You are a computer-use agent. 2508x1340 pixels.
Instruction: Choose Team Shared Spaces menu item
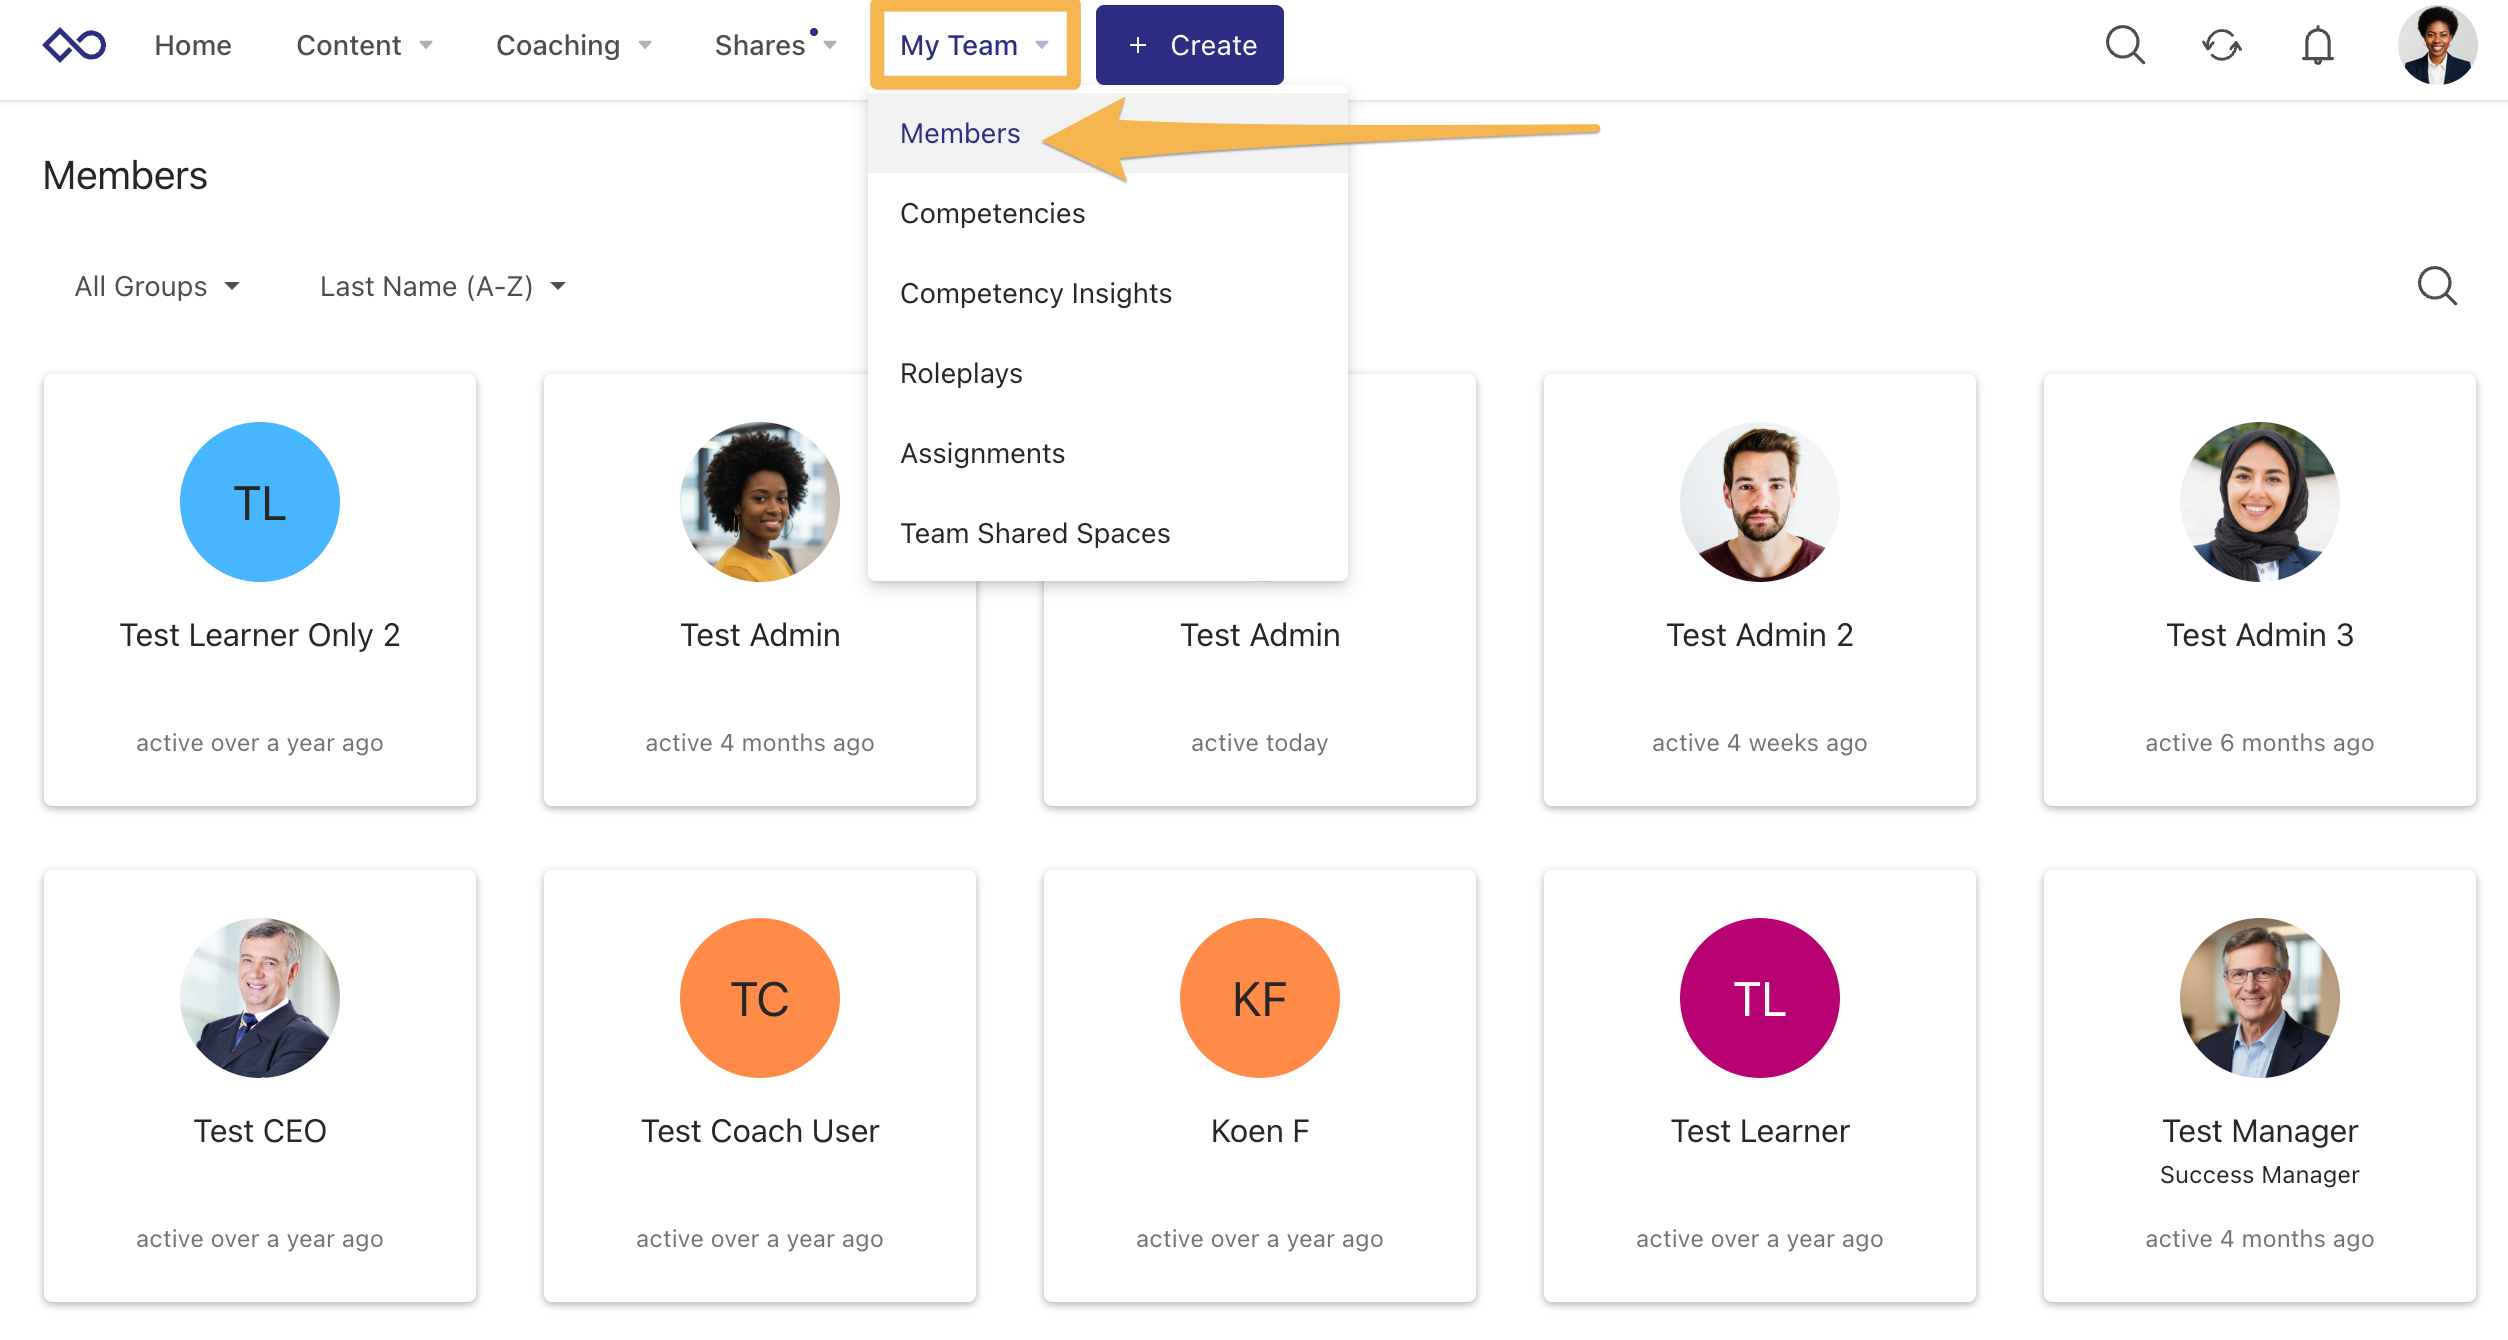(1035, 533)
